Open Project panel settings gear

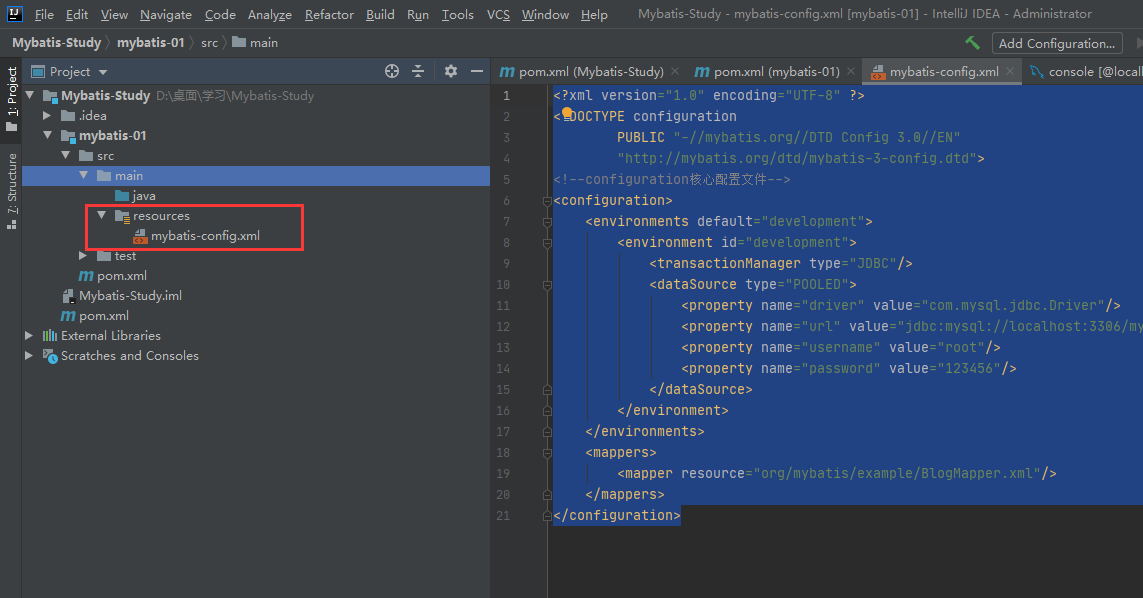[x=451, y=71]
